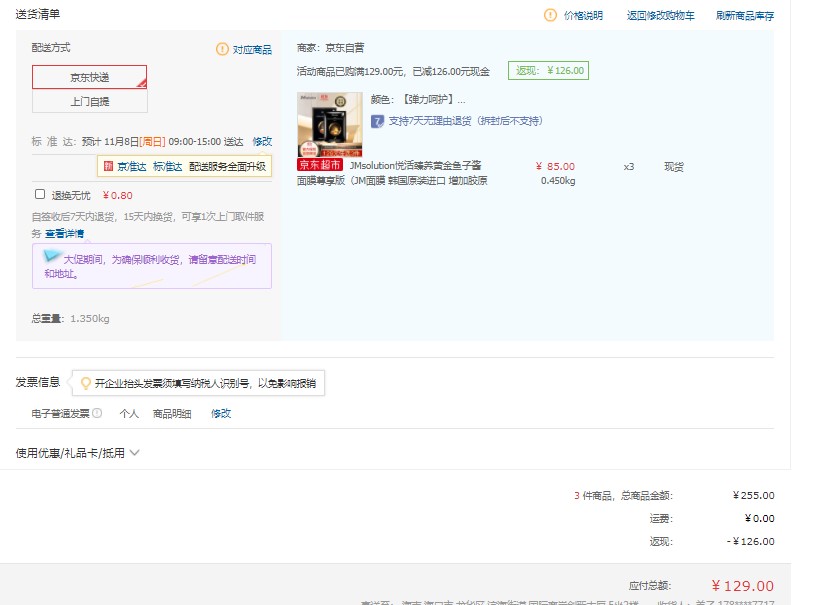Click the red 京东超市 badge
The width and height of the screenshot is (839, 605).
coord(319,165)
